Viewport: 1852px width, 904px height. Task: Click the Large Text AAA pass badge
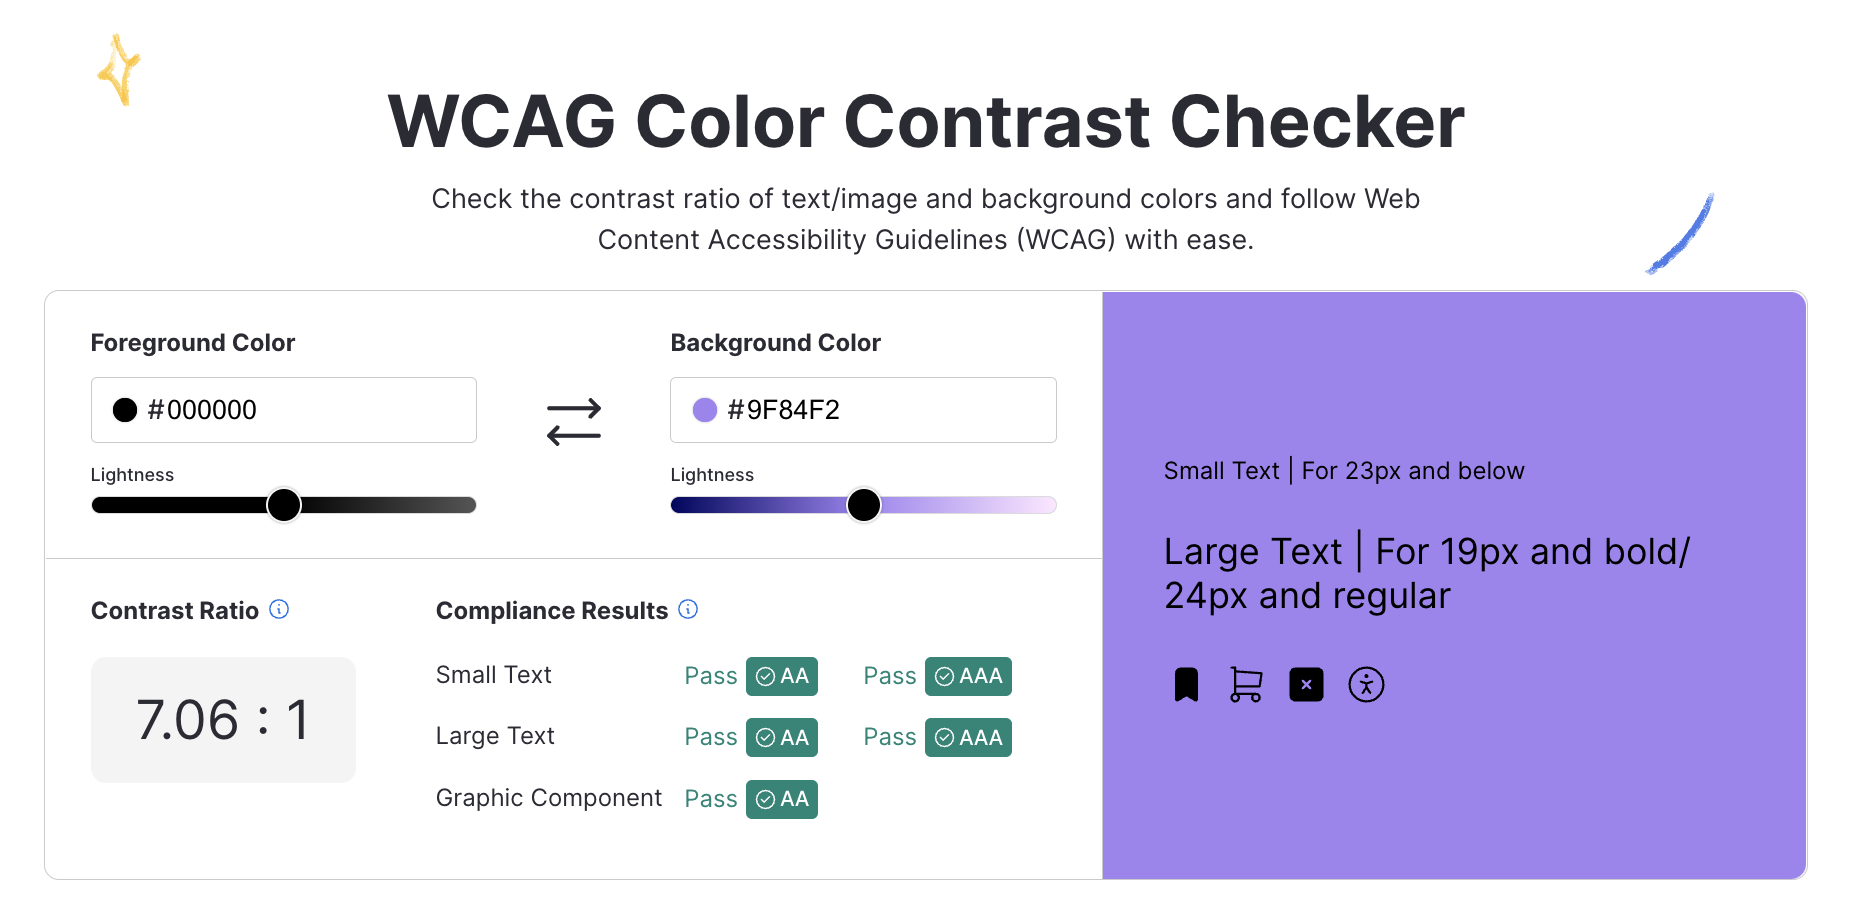[967, 737]
